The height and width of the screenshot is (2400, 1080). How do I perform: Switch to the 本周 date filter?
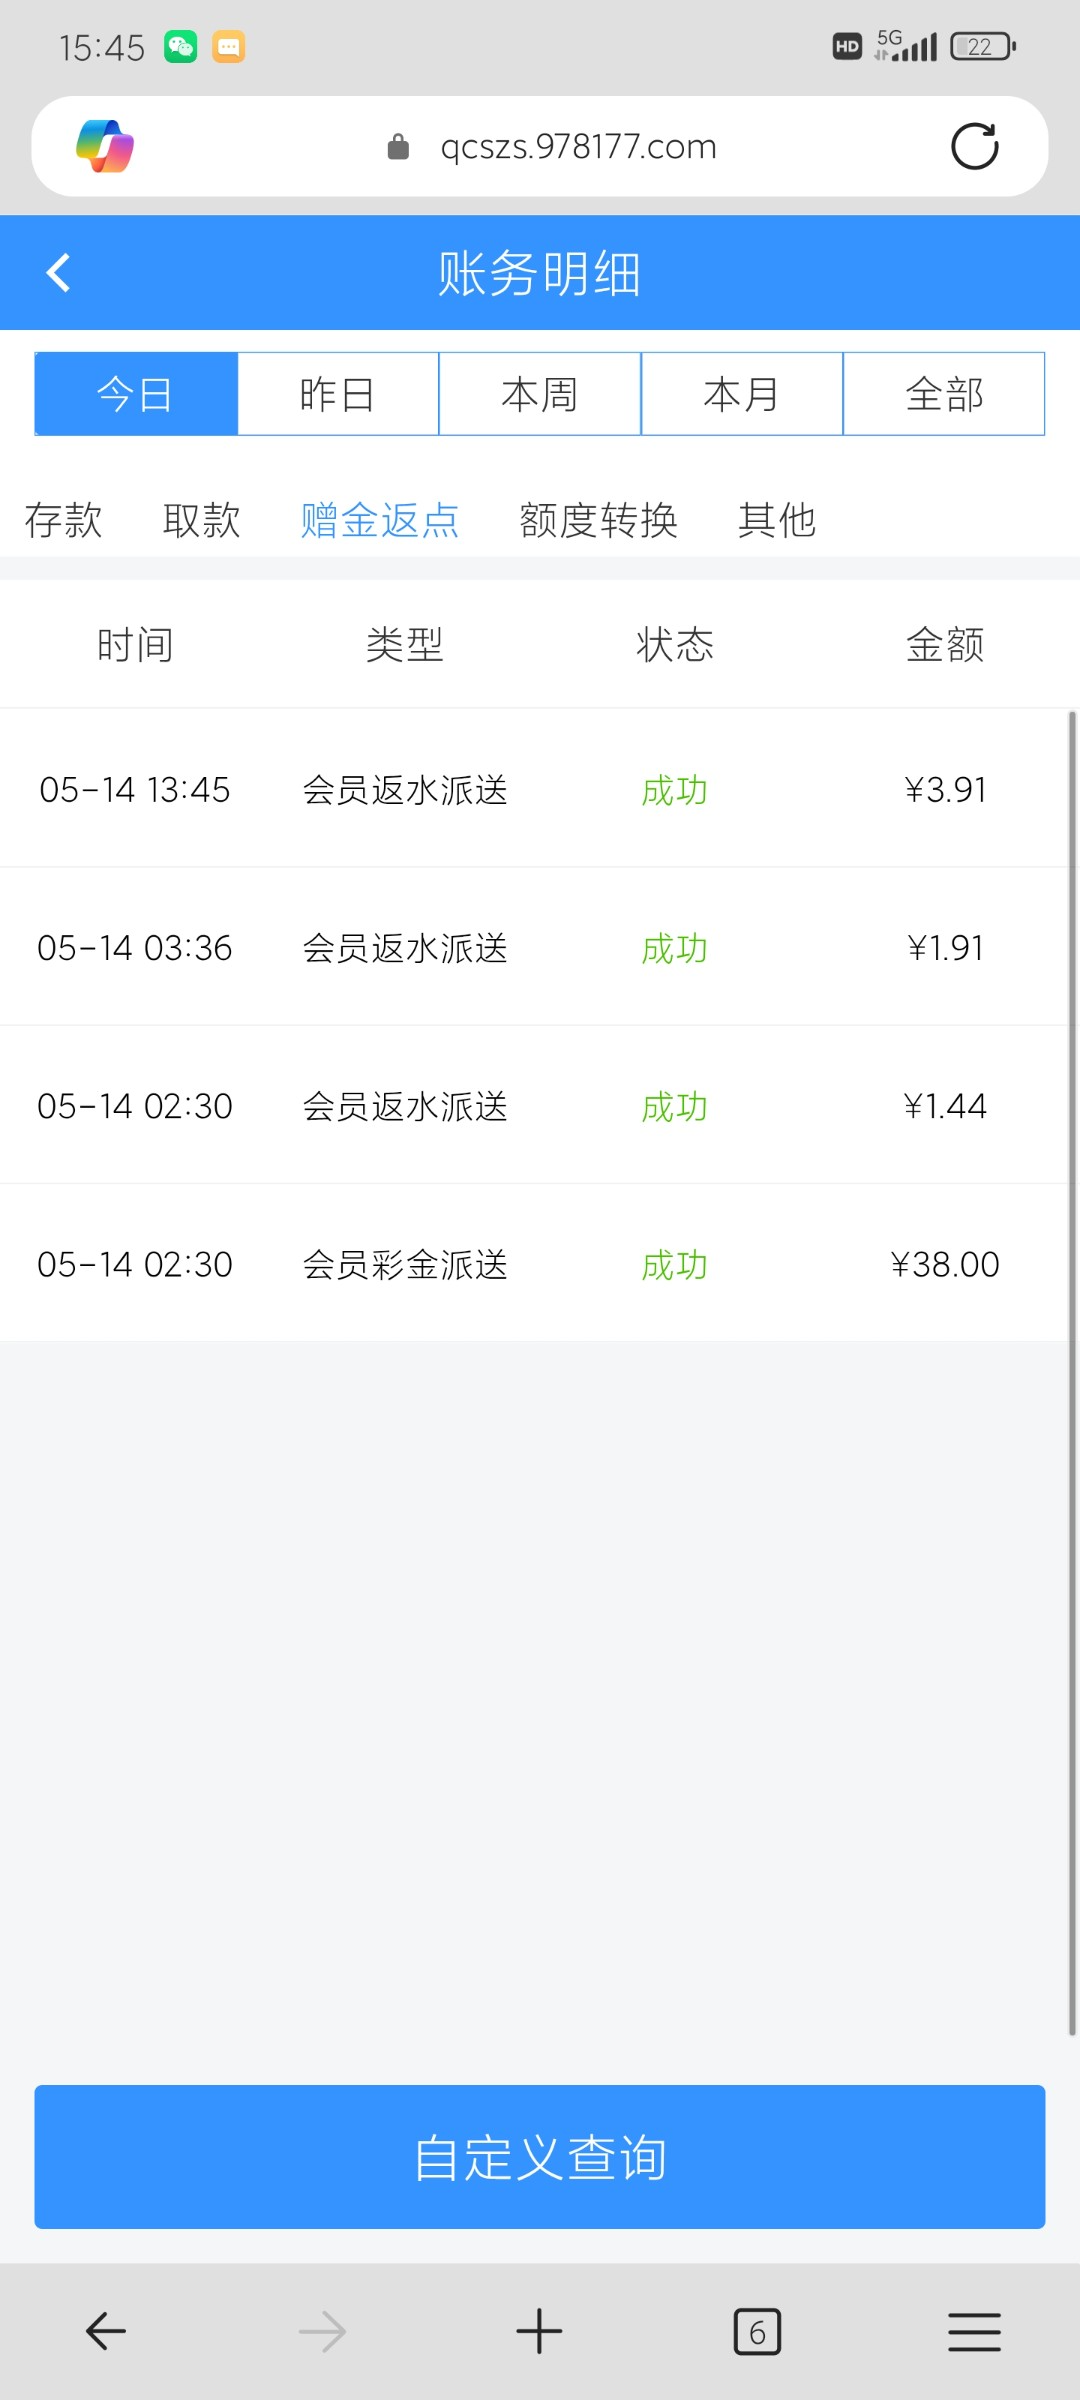click(x=540, y=394)
